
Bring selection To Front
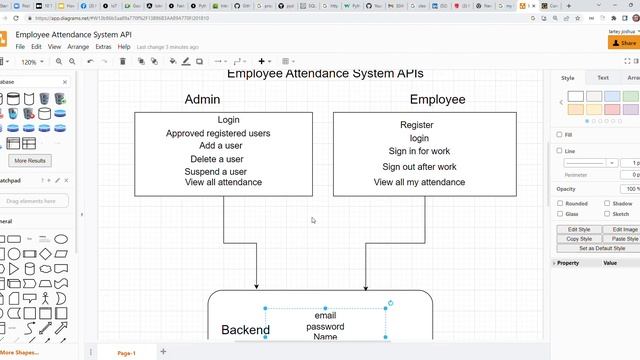click(141, 62)
